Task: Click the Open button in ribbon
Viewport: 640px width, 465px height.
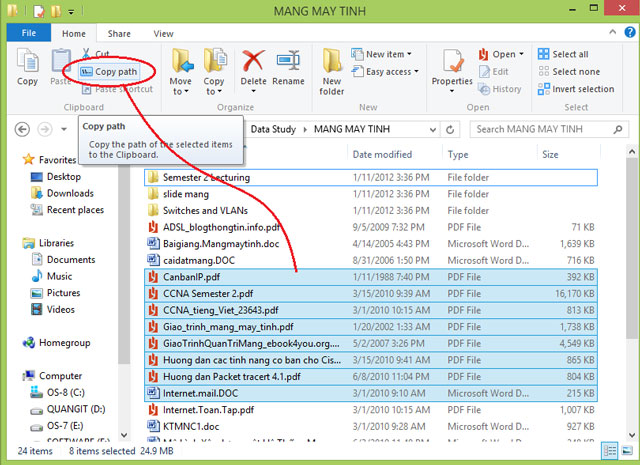Action: pos(497,54)
